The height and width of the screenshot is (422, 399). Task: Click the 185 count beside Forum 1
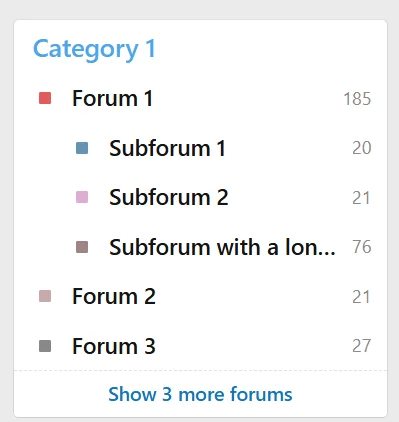coord(357,99)
